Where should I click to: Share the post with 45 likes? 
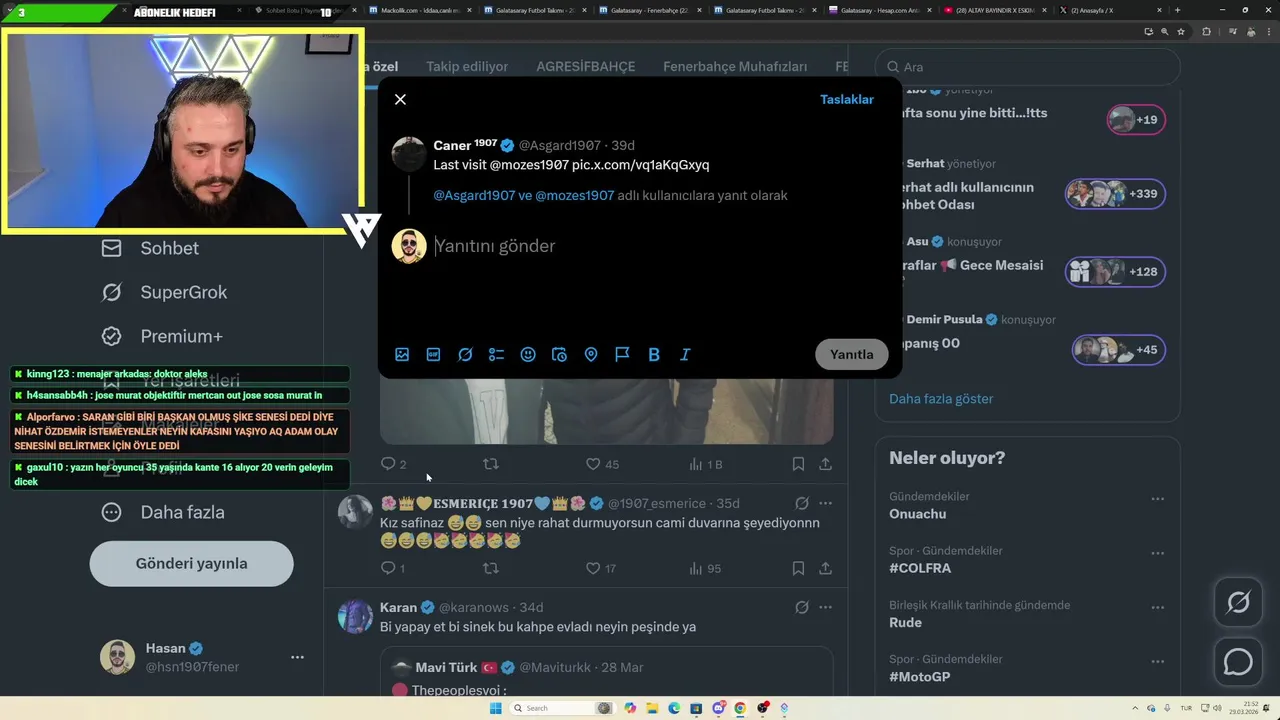pos(825,464)
